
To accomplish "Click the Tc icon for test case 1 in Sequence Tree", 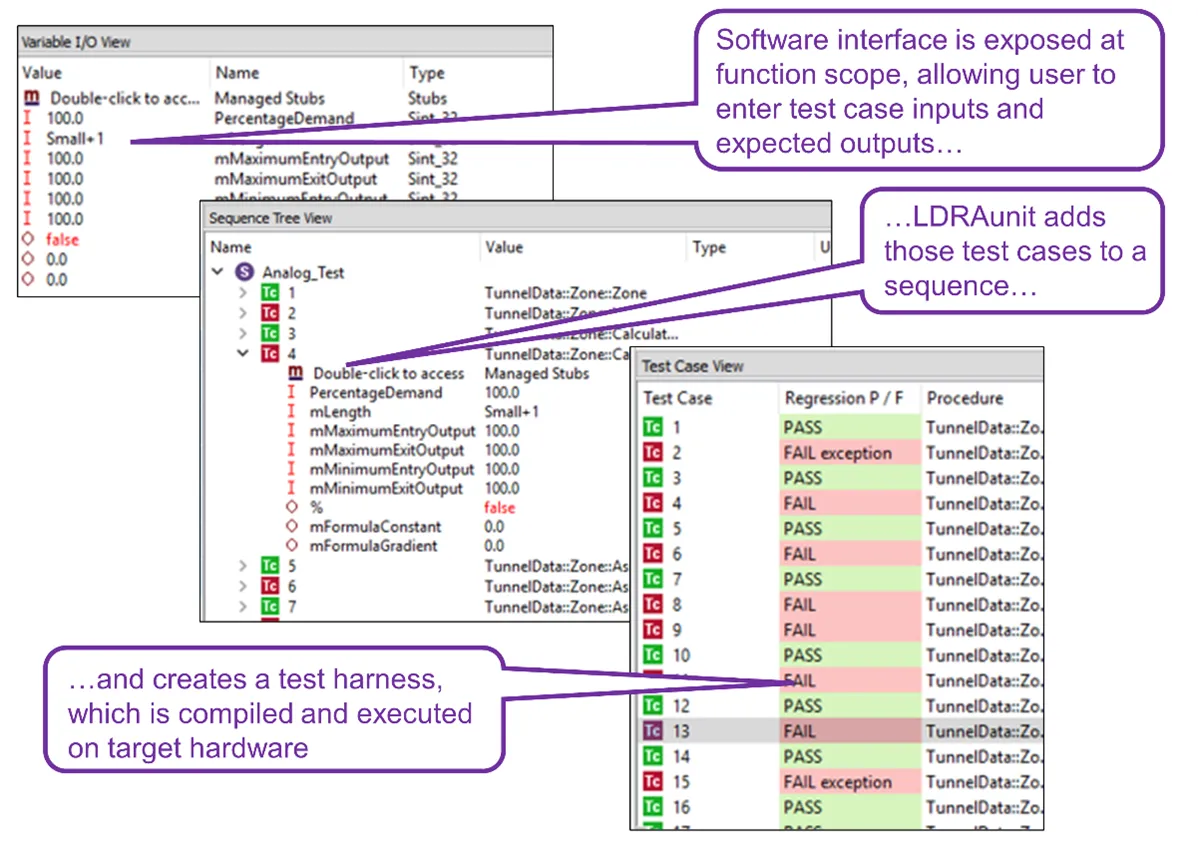I will (270, 293).
